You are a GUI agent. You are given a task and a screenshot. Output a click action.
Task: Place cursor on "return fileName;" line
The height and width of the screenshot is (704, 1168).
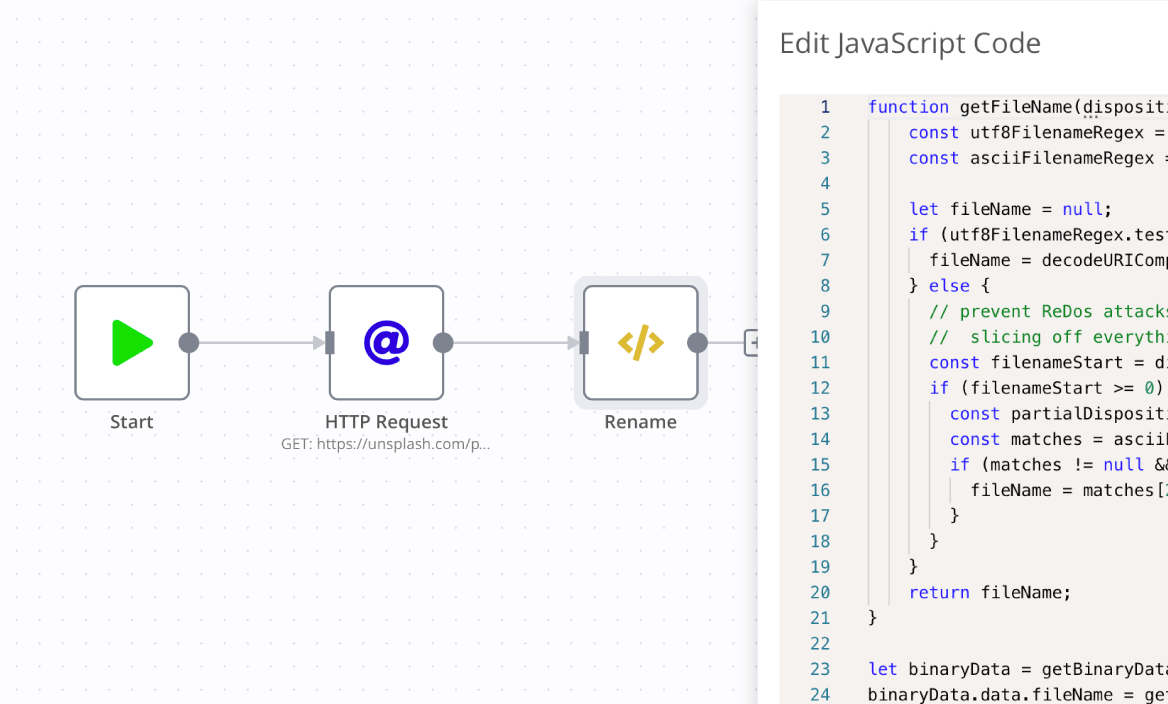point(989,592)
